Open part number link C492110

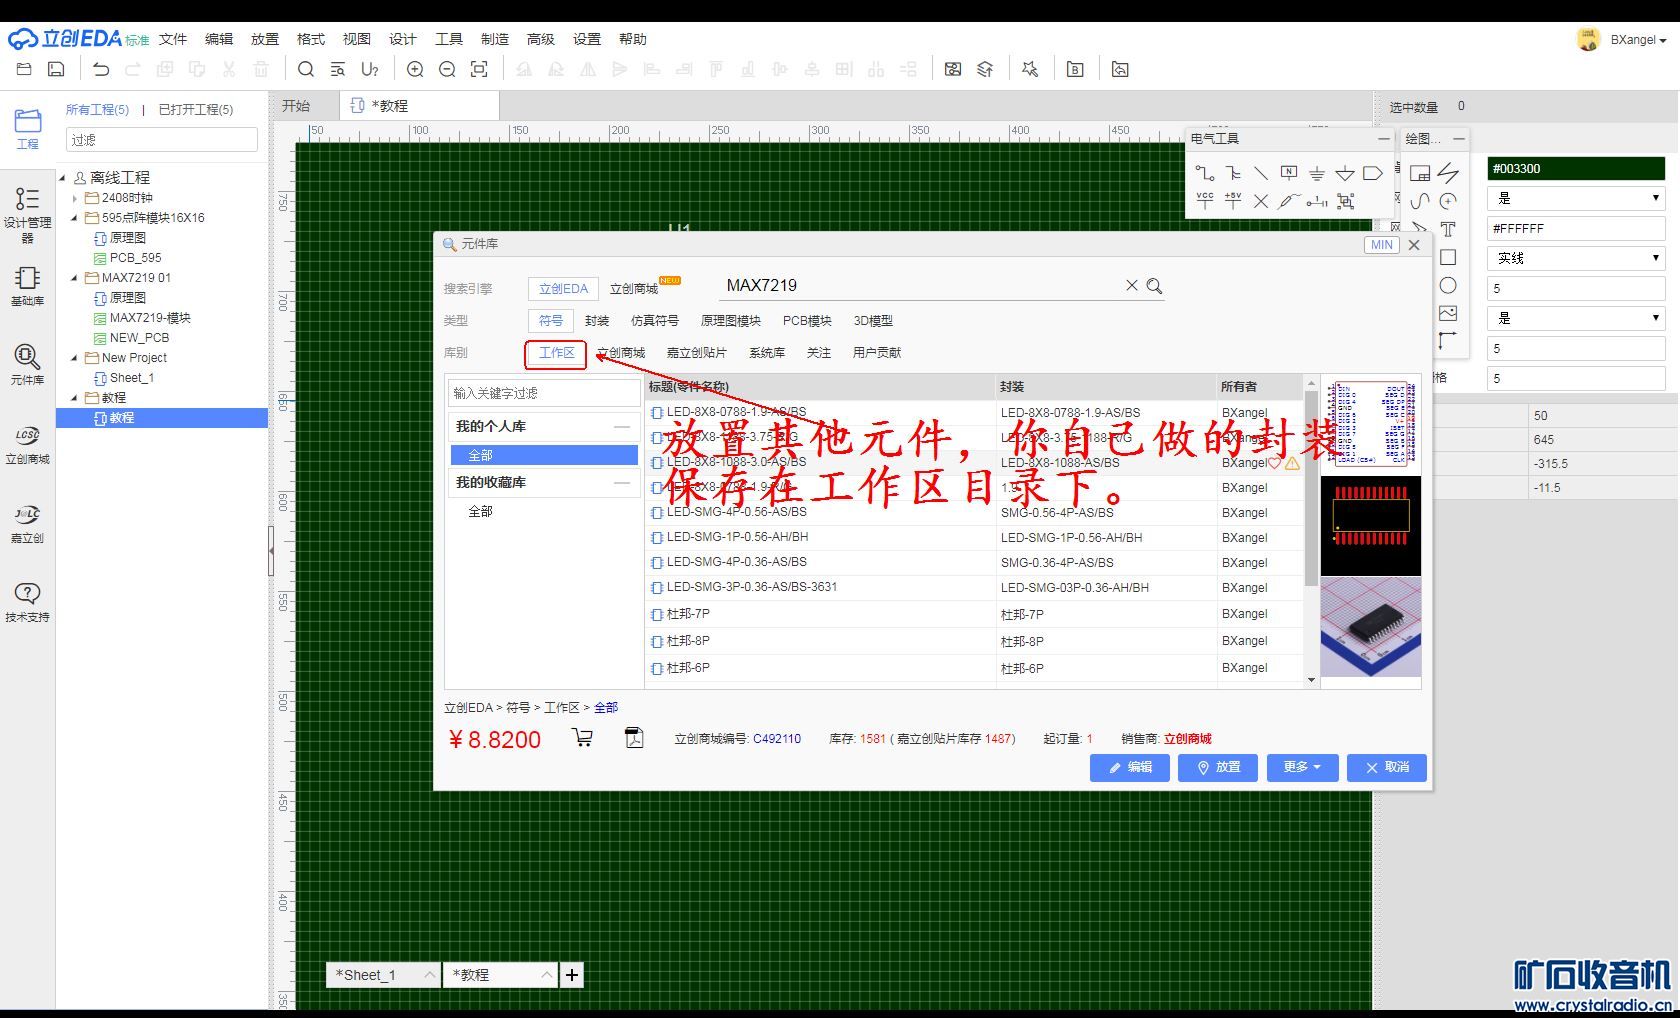pyautogui.click(x=777, y=739)
